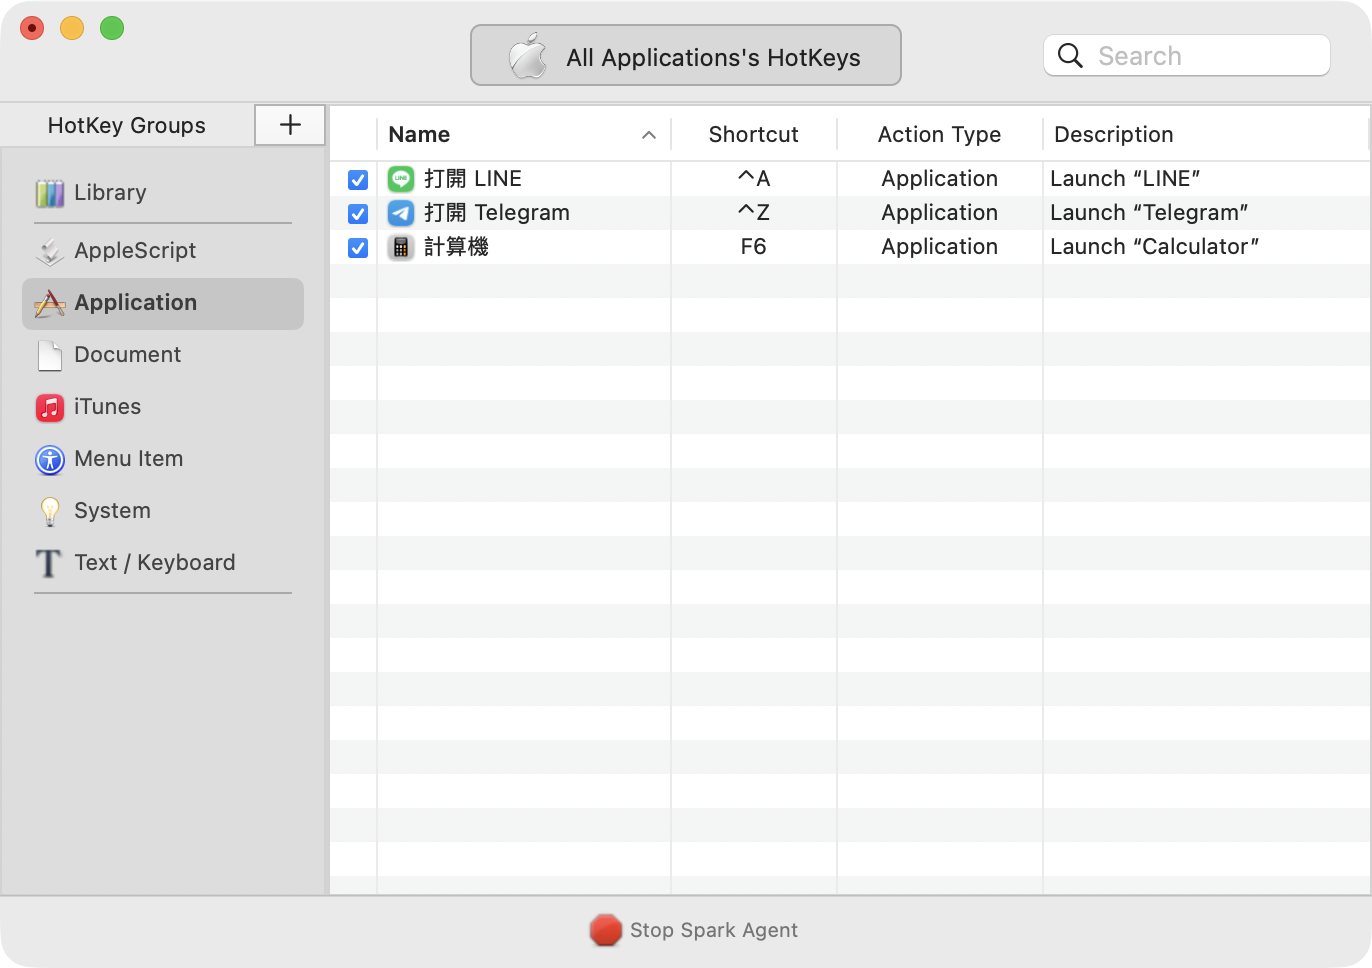Focus the Search field

click(1187, 56)
